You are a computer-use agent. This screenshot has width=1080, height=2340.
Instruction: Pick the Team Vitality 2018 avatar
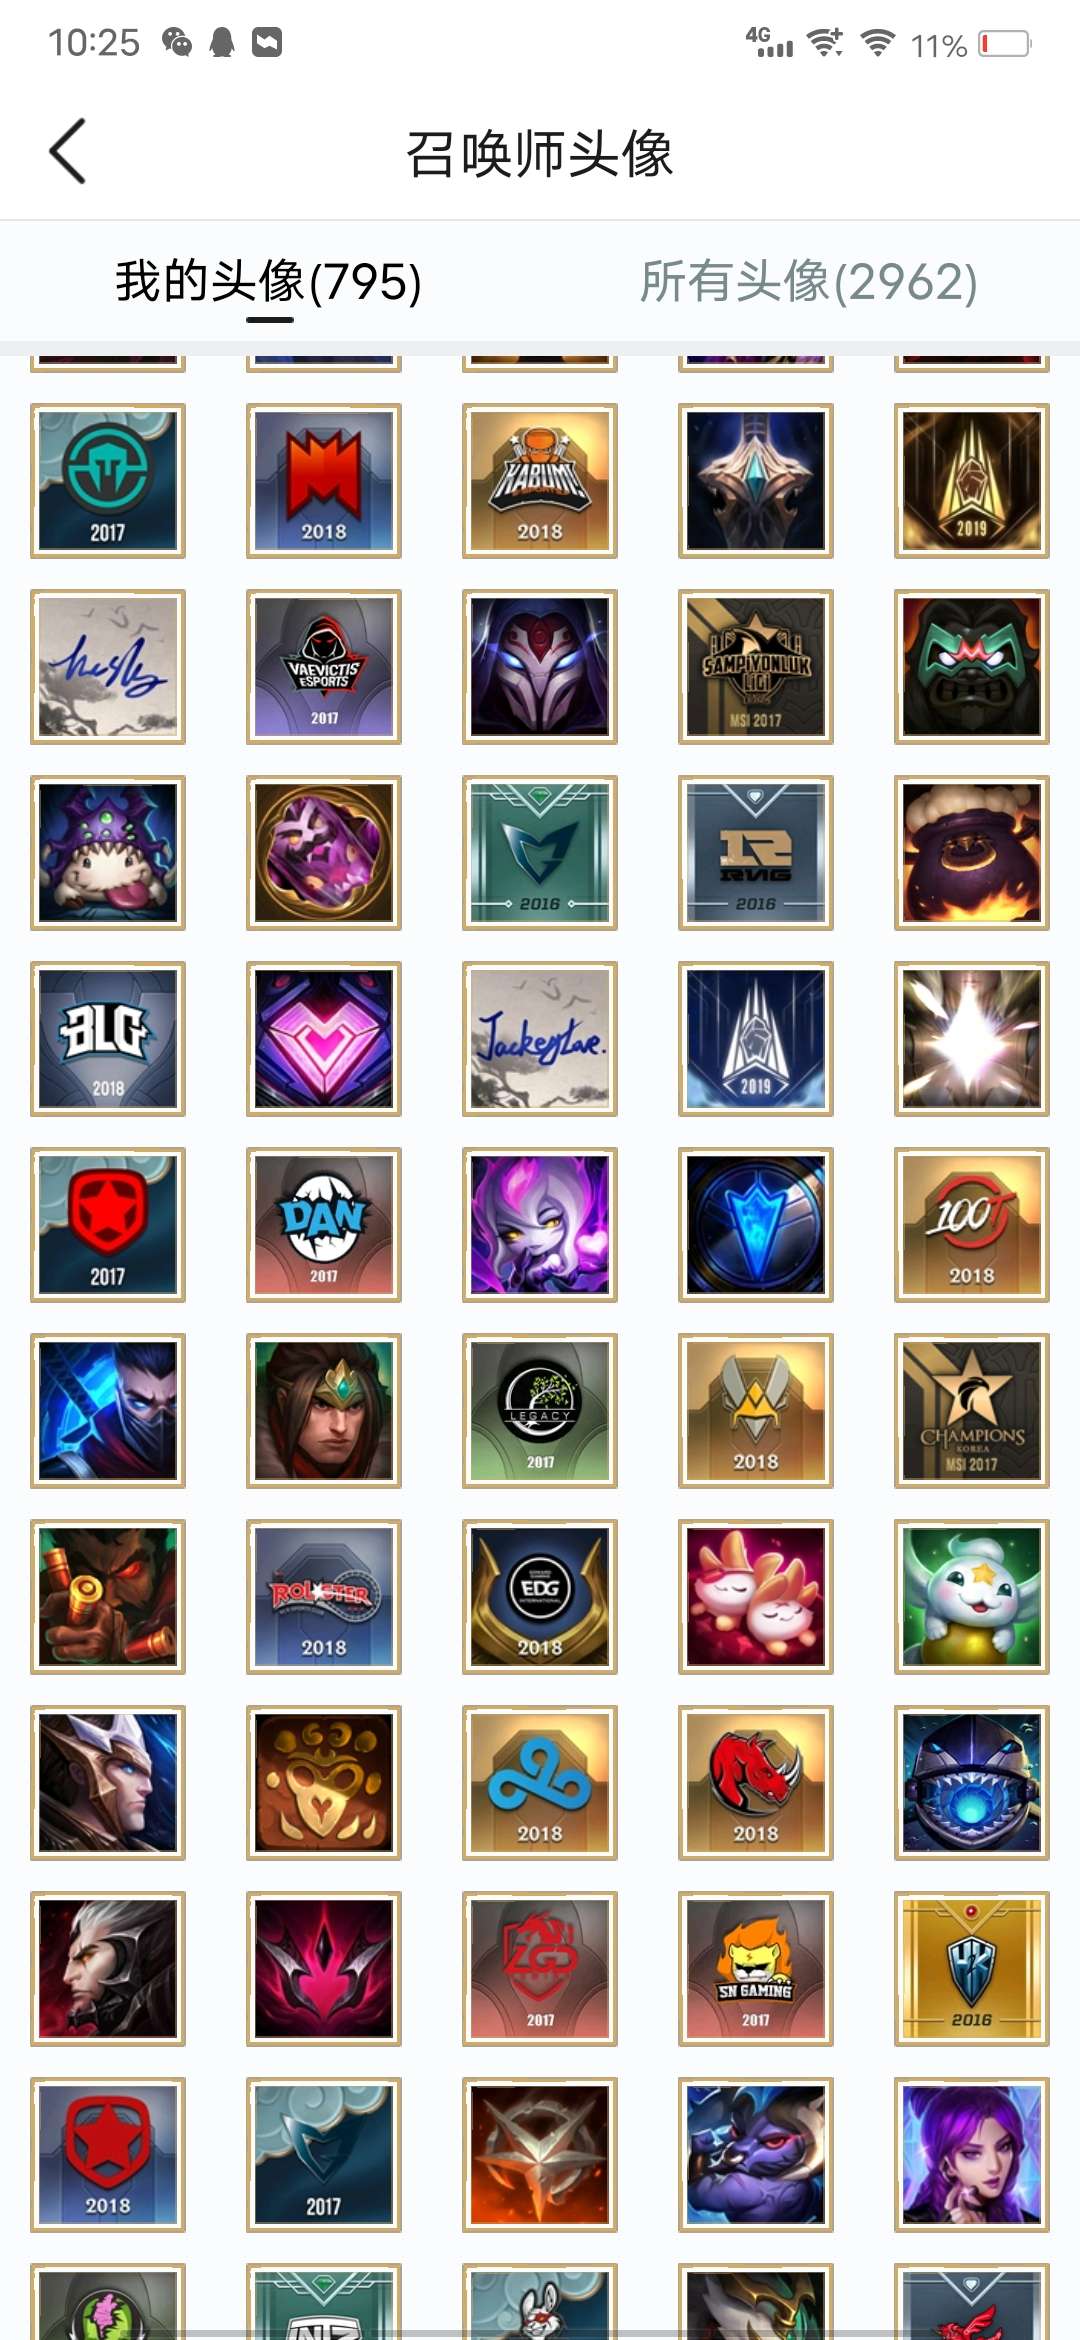756,1411
